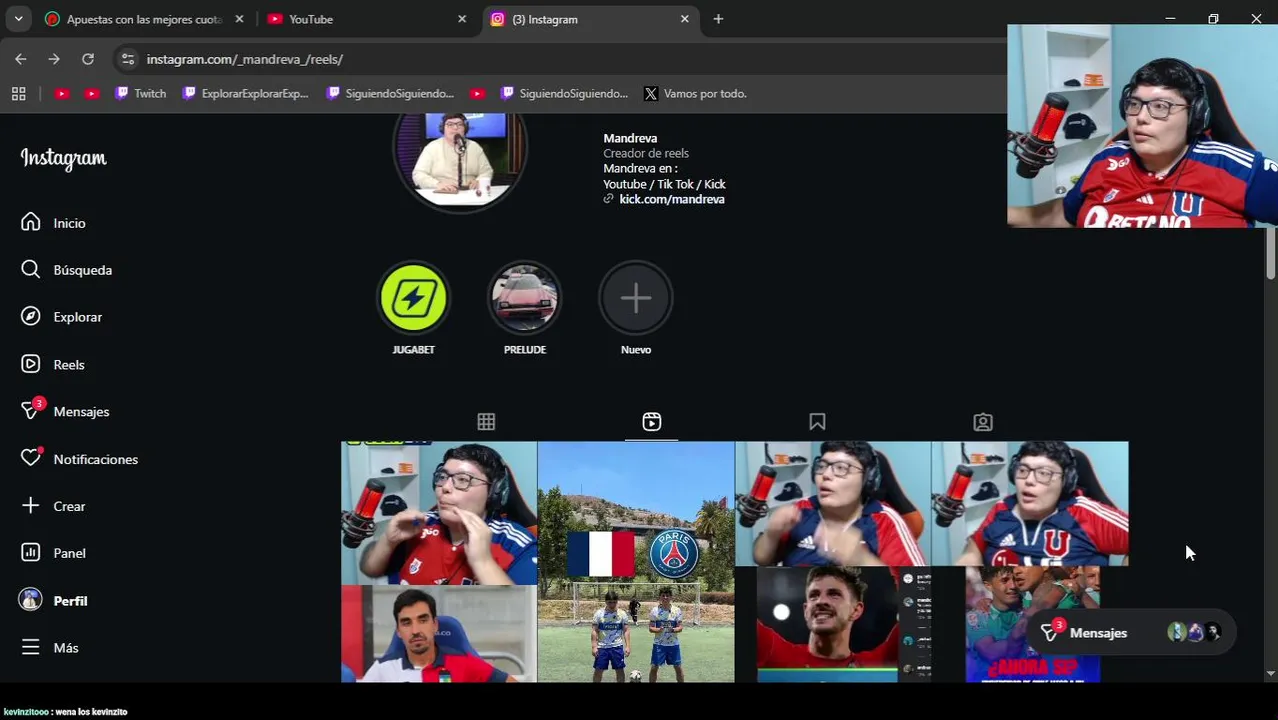Open Notificaciones heart icon
The width and height of the screenshot is (1278, 720).
[x=31, y=458]
